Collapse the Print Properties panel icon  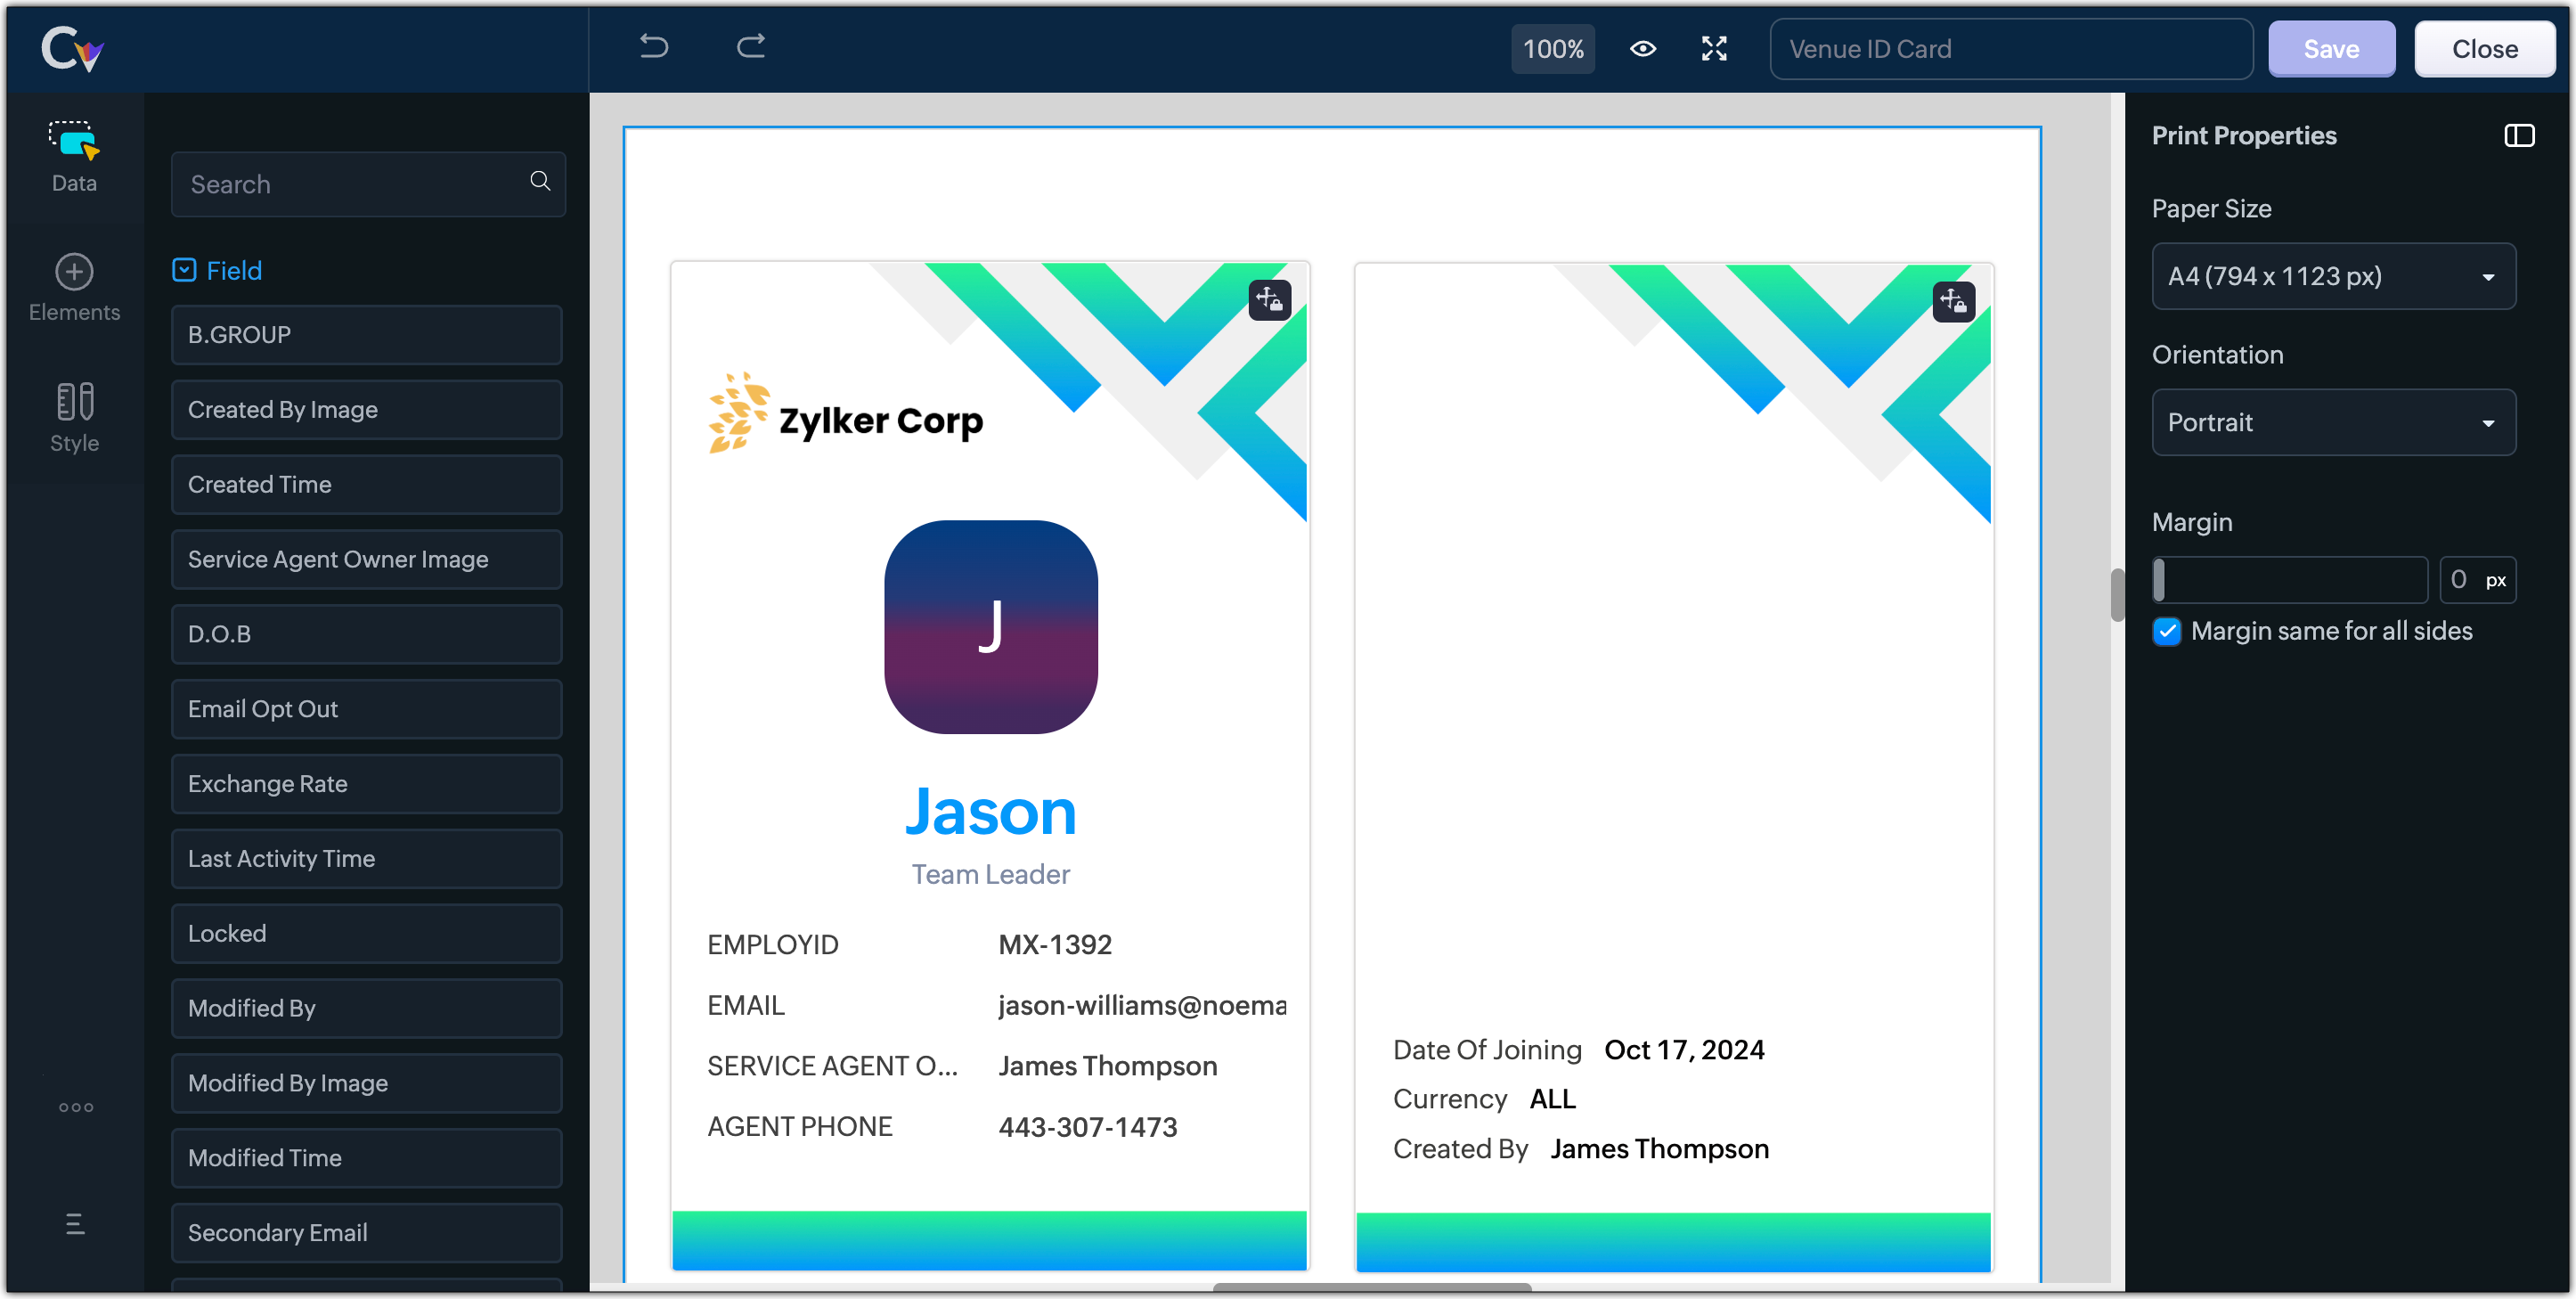tap(2519, 136)
